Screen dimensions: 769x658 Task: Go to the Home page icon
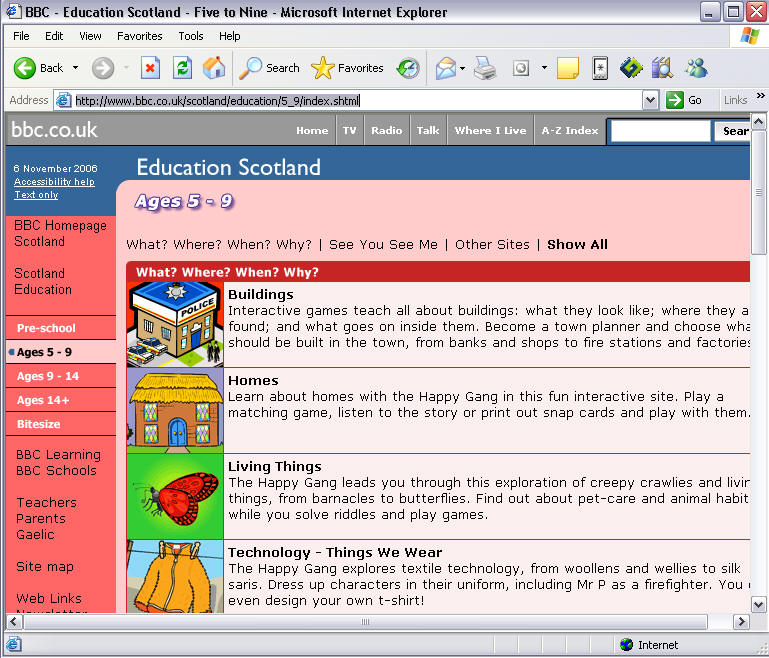[213, 68]
